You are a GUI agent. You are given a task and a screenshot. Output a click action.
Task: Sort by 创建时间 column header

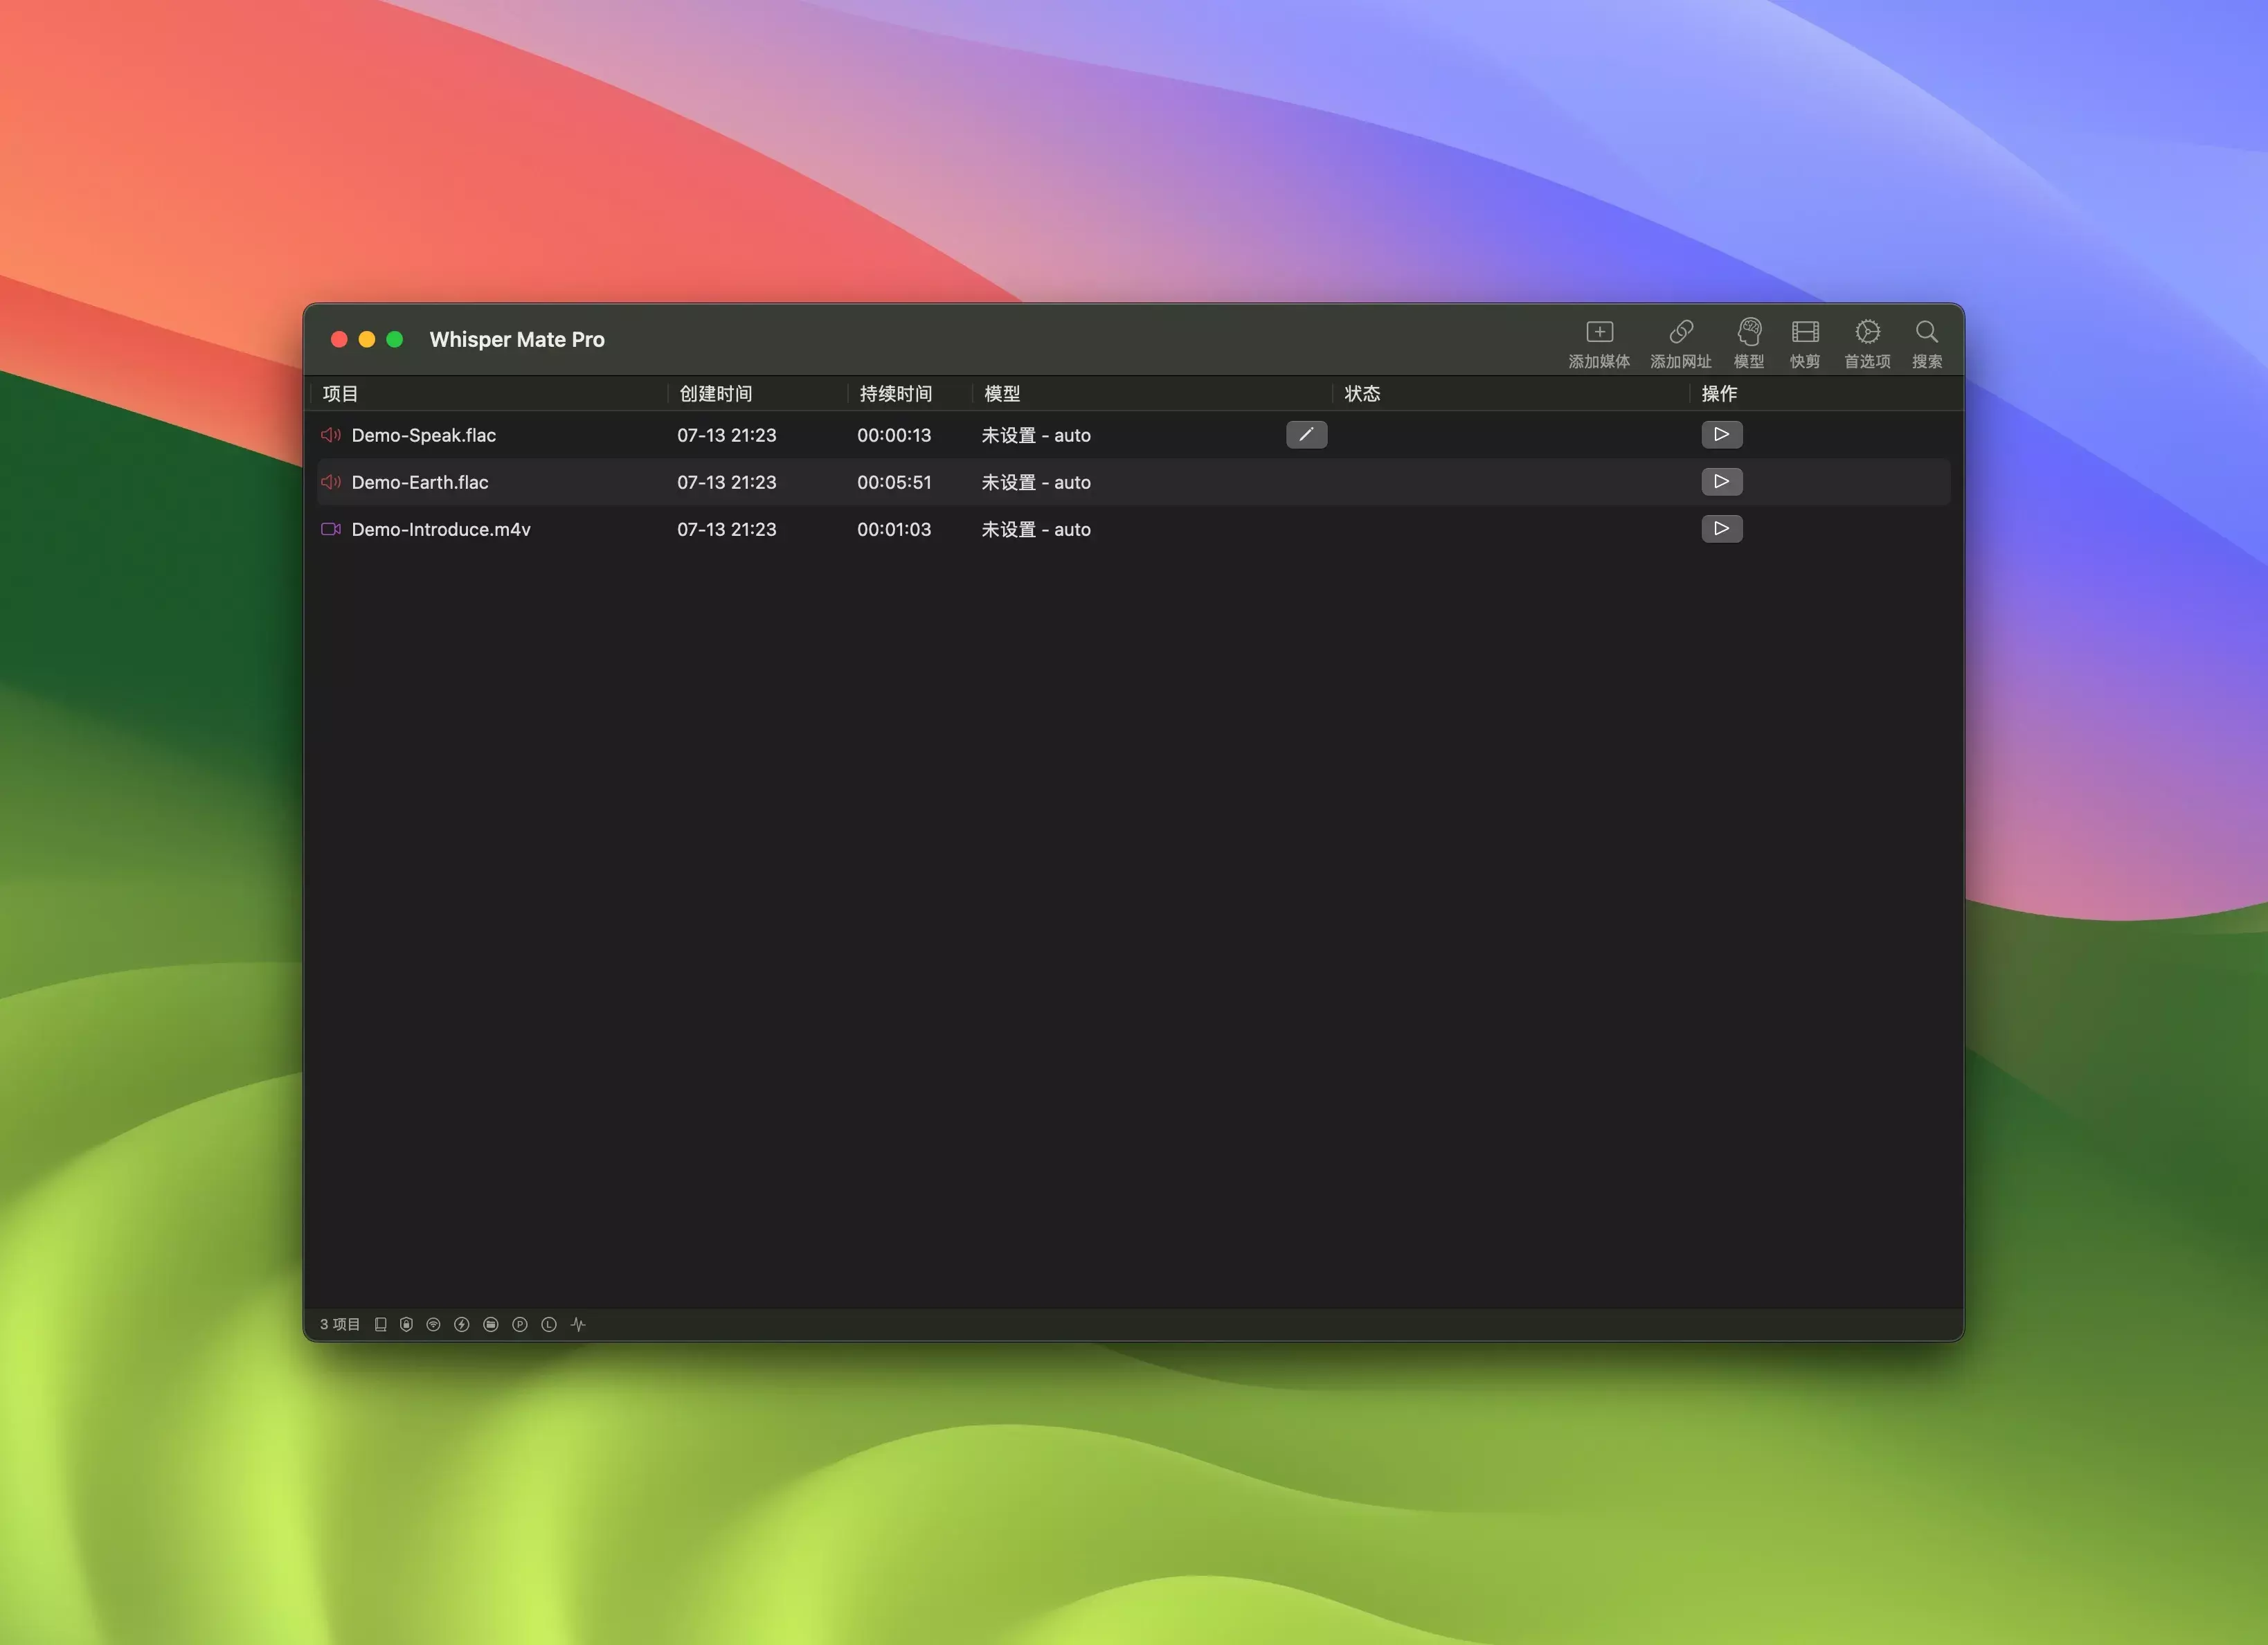716,394
